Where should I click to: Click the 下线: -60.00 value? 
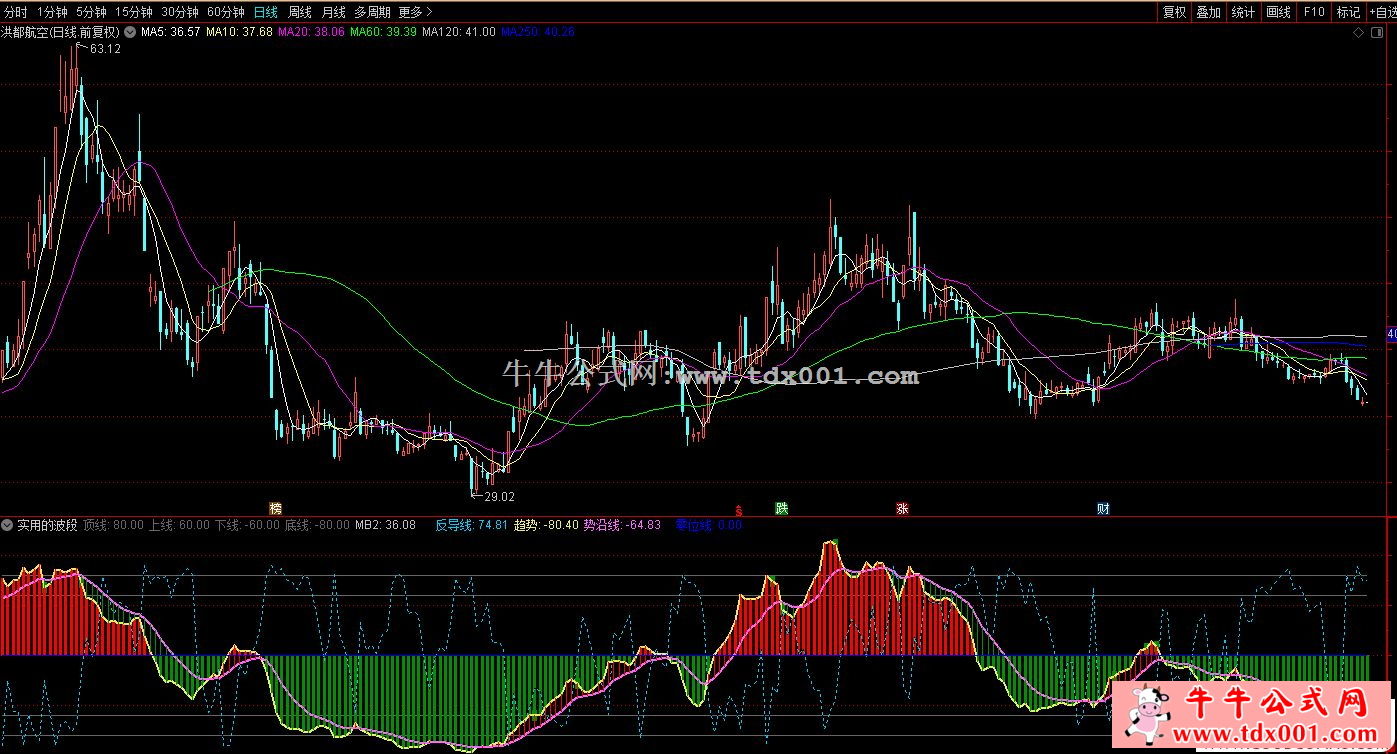coord(247,525)
